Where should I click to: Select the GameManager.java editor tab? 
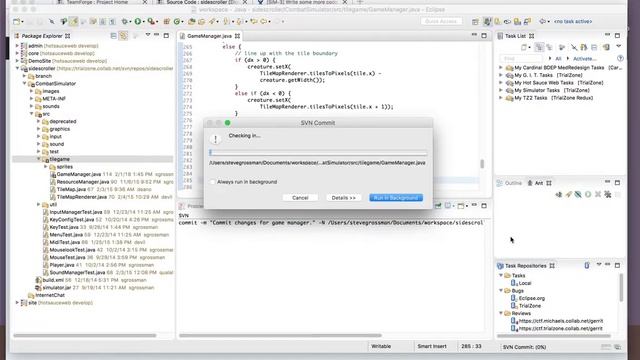209,36
